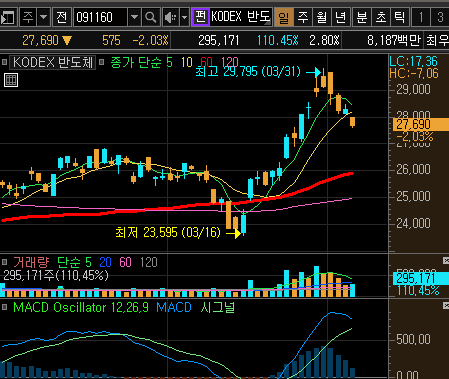
Task: Select the 주 weekly chart period tab
Action: 303,17
